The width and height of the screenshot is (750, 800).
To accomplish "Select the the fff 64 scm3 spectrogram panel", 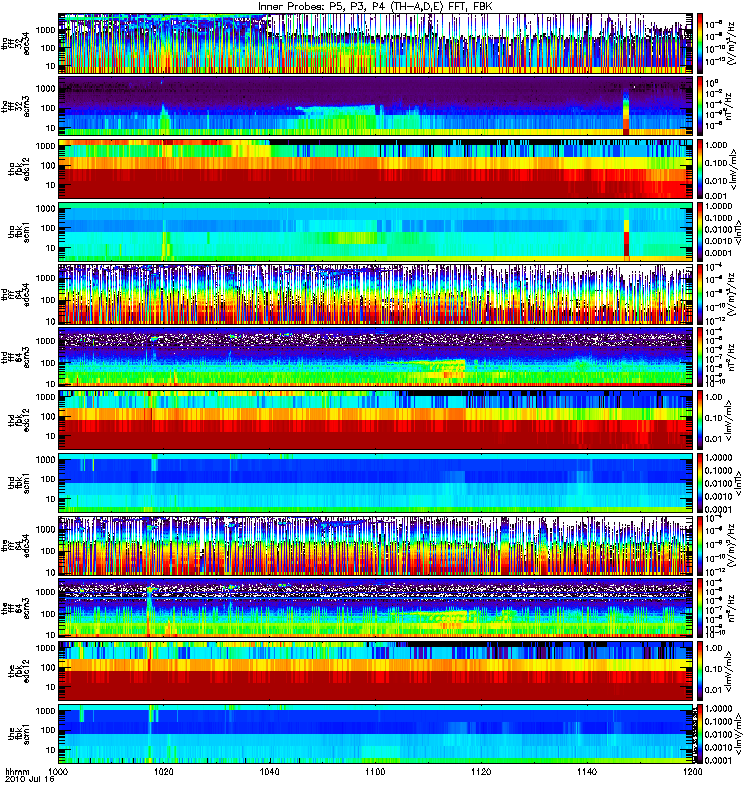I will coord(376,608).
